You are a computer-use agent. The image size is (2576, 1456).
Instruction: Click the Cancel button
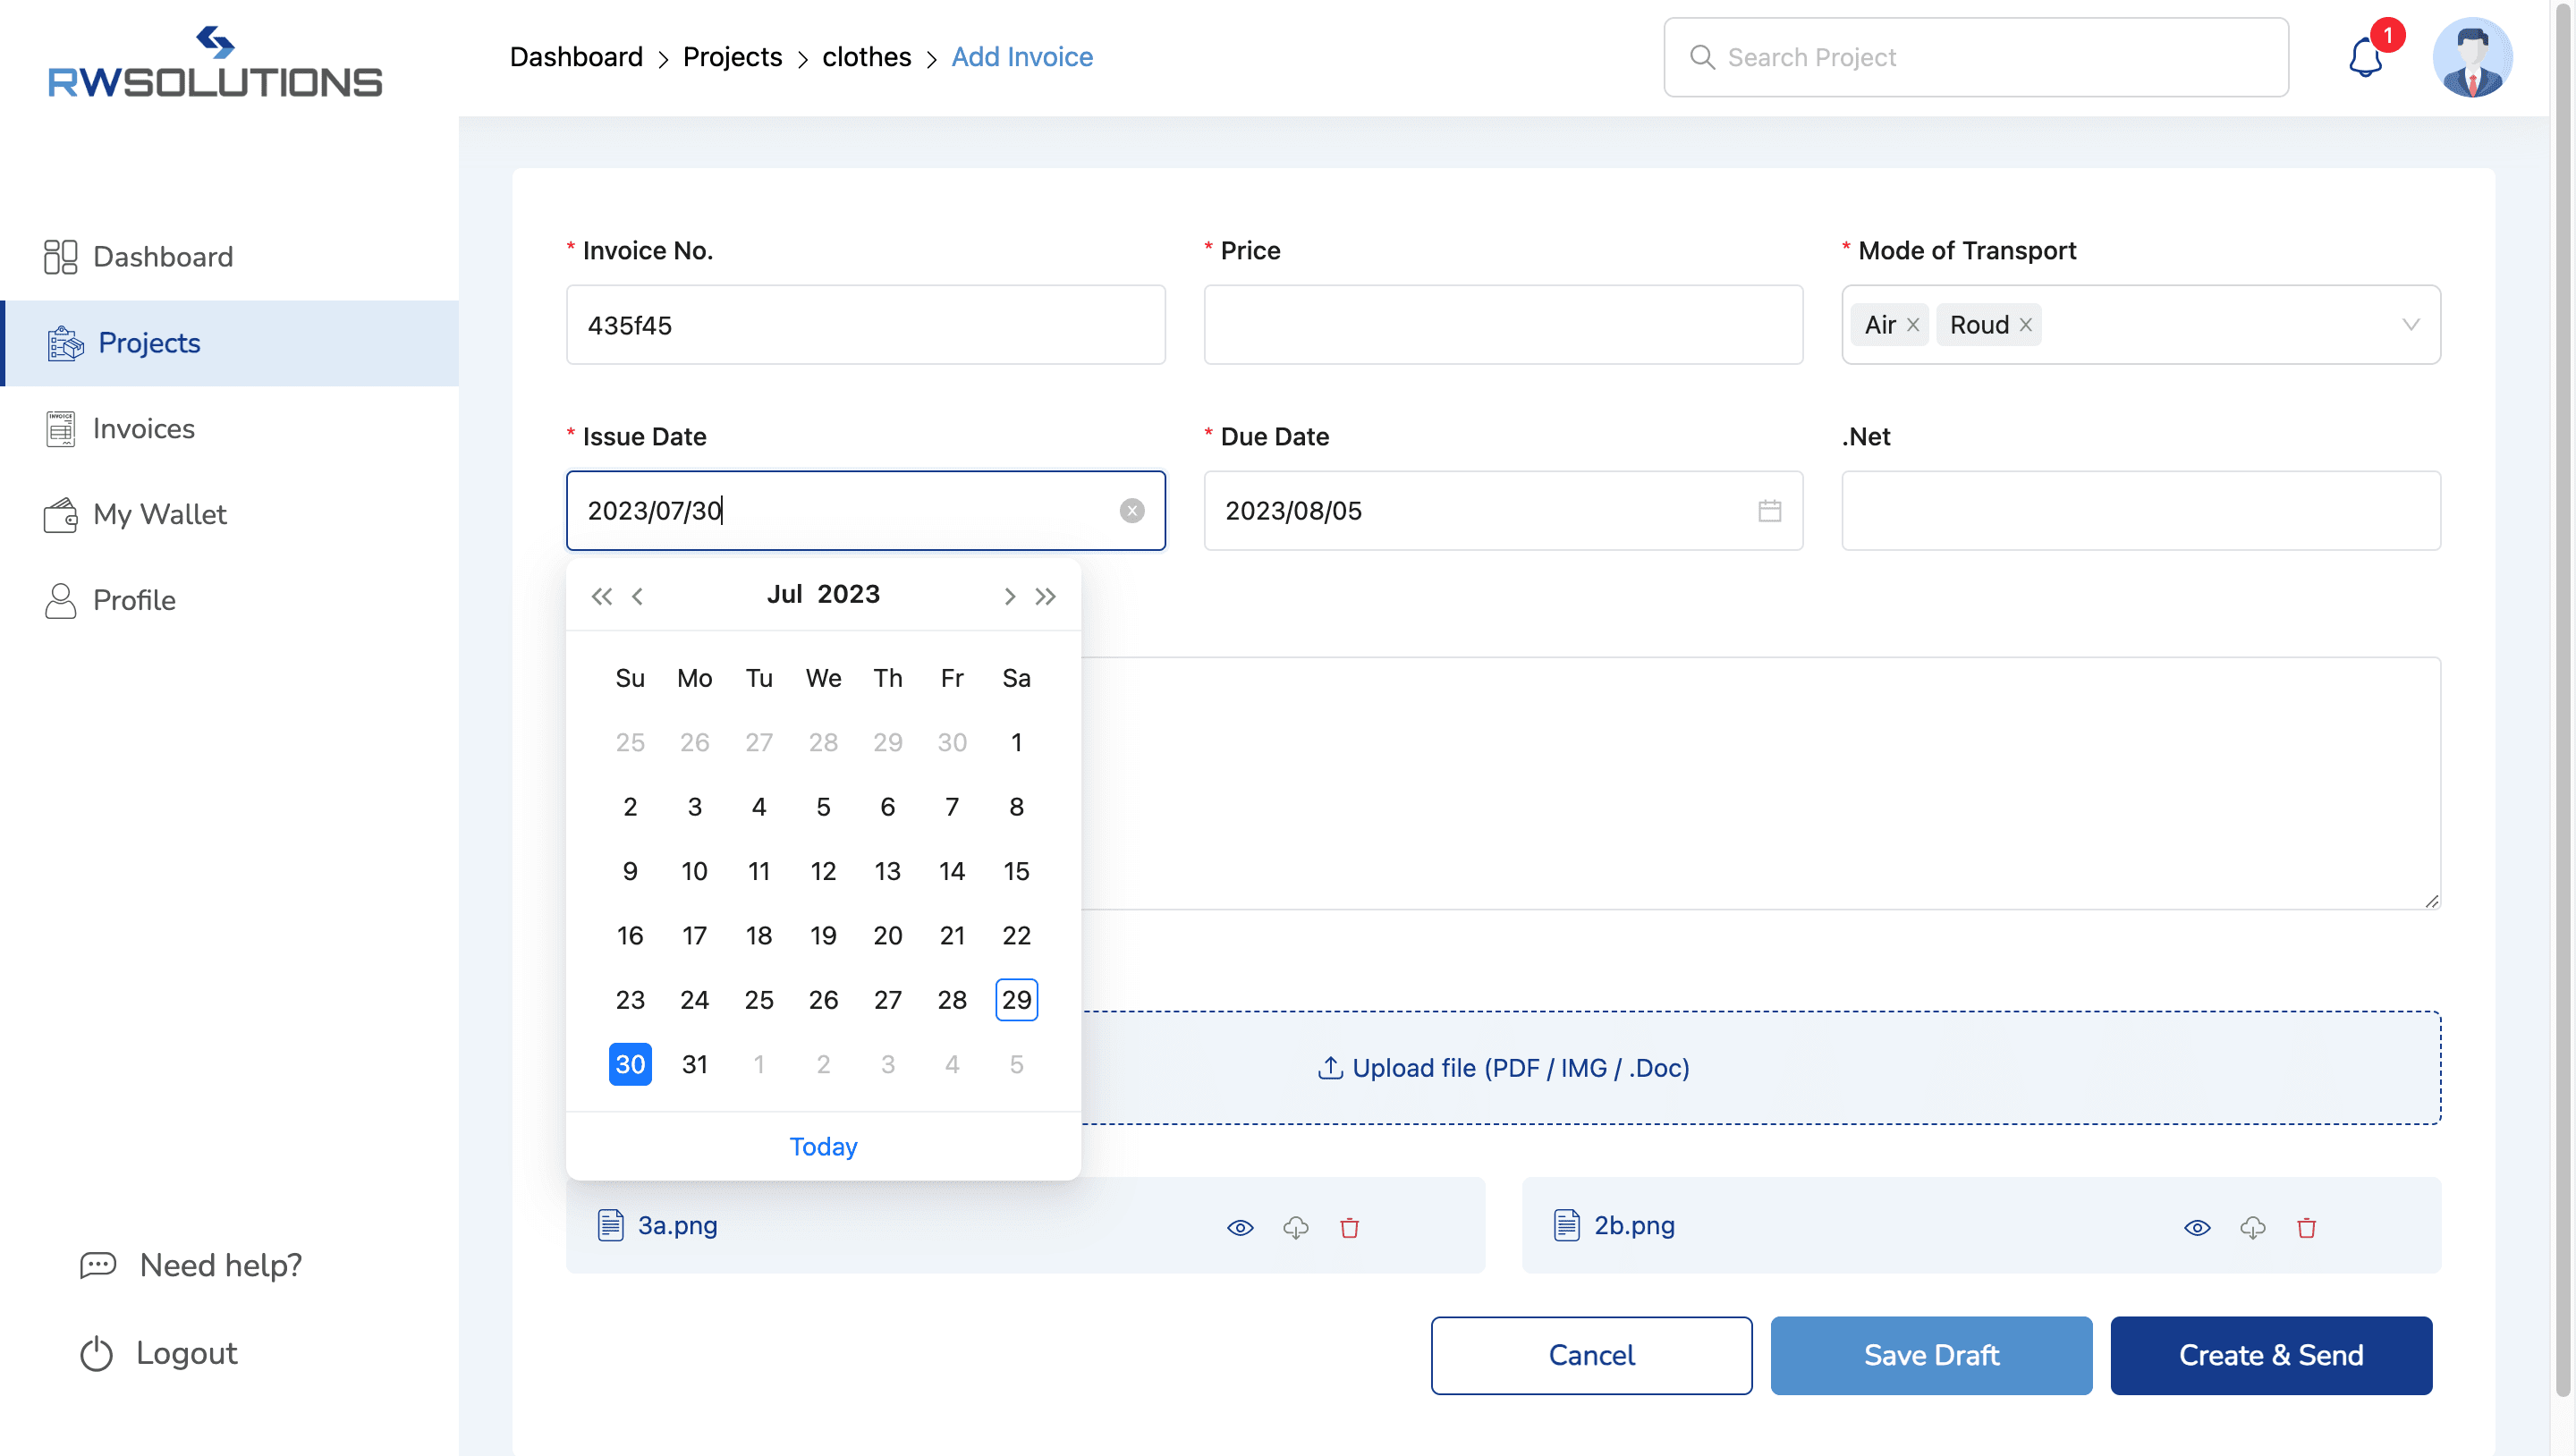1591,1356
